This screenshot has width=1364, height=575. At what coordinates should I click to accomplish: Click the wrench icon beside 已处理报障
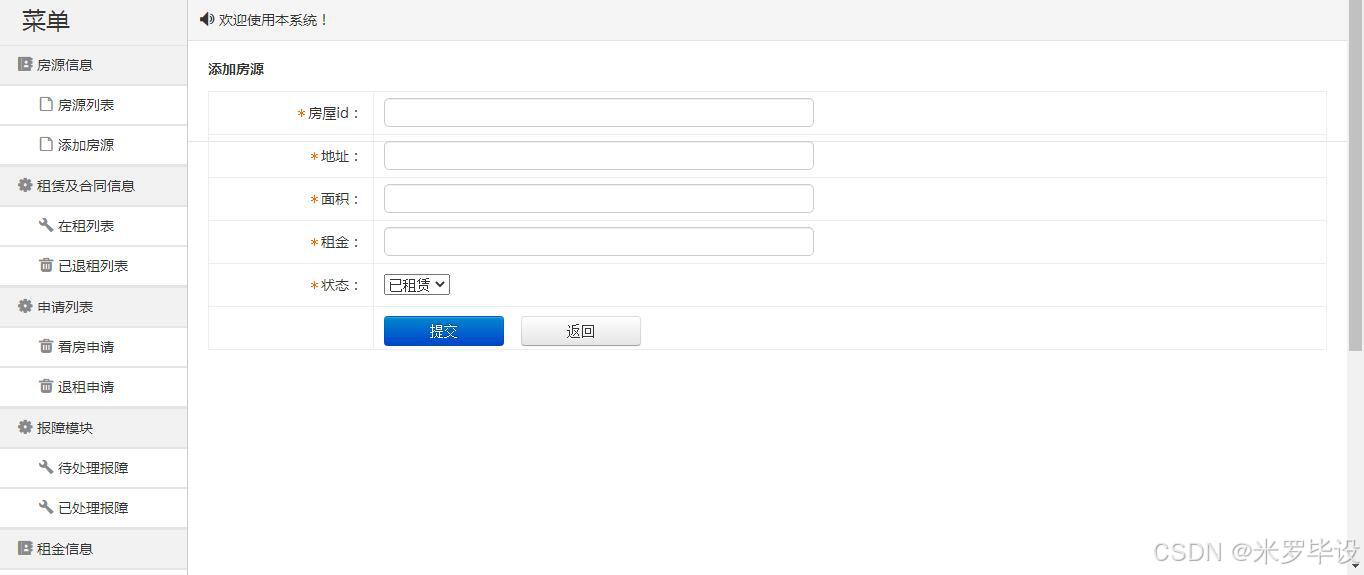(46, 507)
